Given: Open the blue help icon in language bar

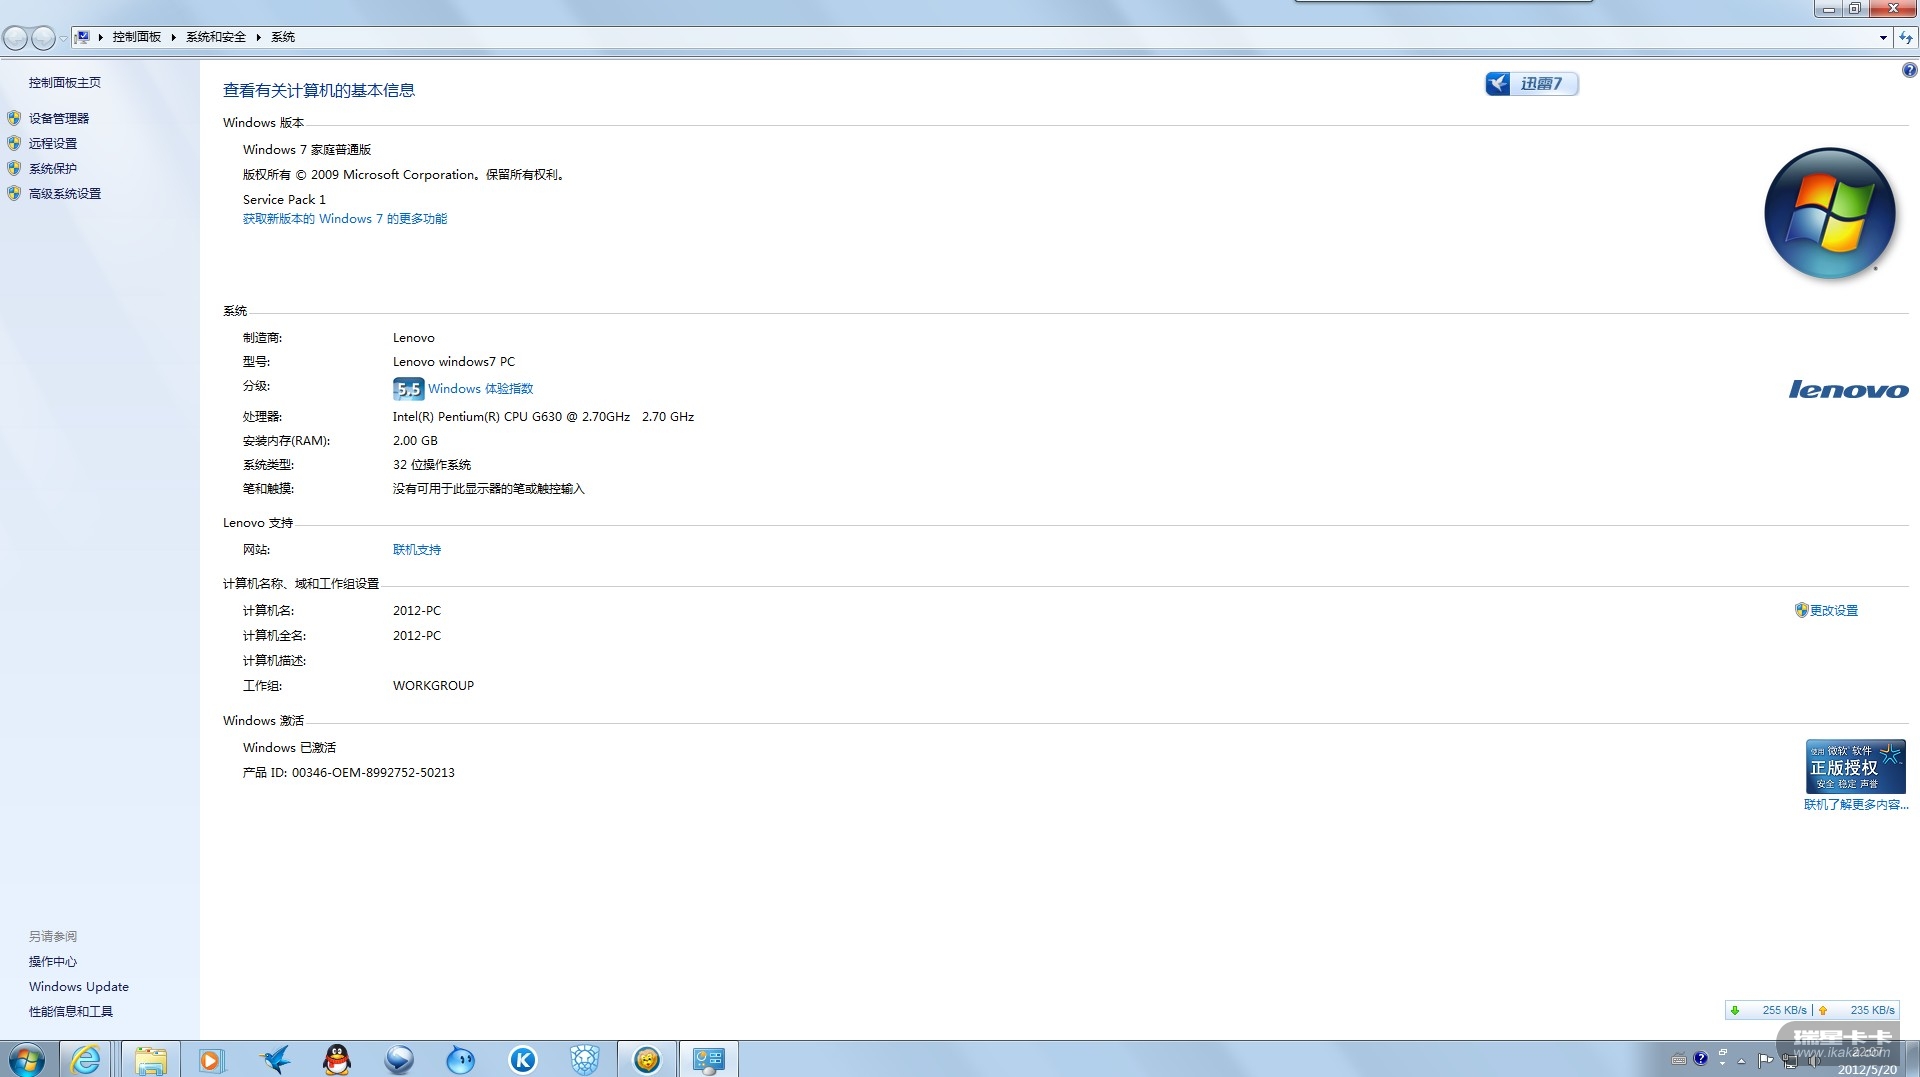Looking at the screenshot, I should (x=1700, y=1059).
